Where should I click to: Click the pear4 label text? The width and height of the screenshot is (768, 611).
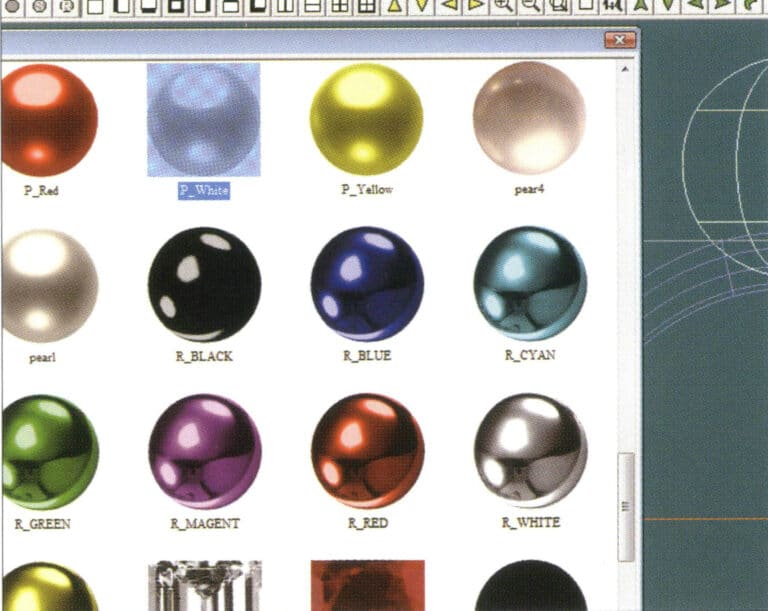[529, 189]
